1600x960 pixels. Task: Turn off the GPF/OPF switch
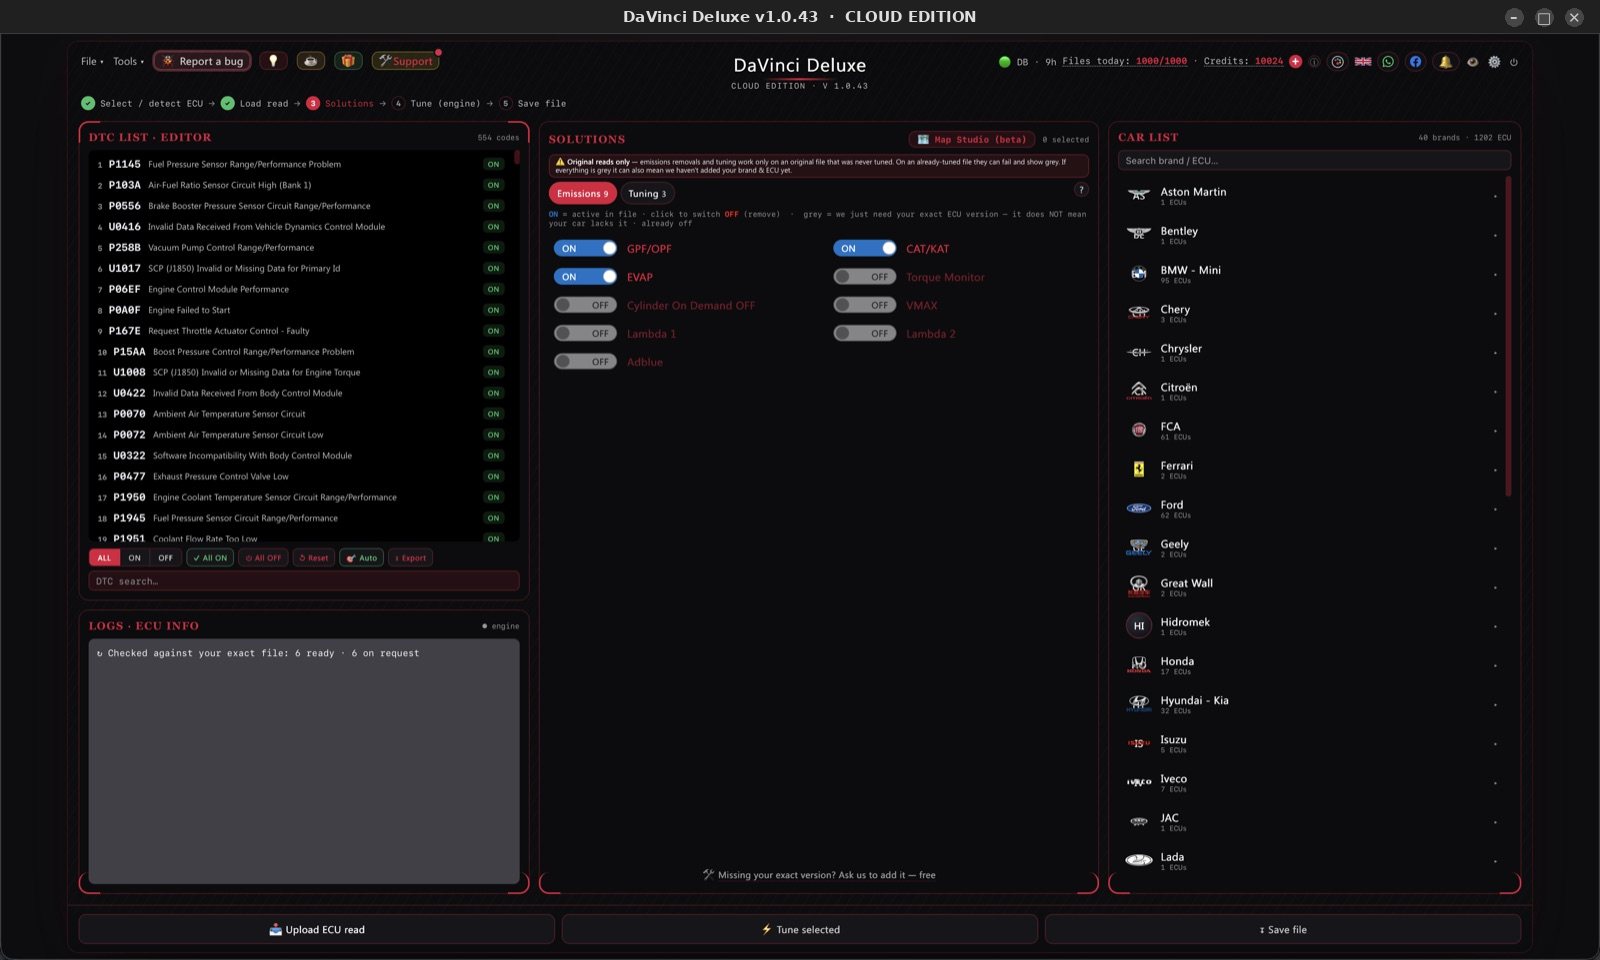point(585,248)
